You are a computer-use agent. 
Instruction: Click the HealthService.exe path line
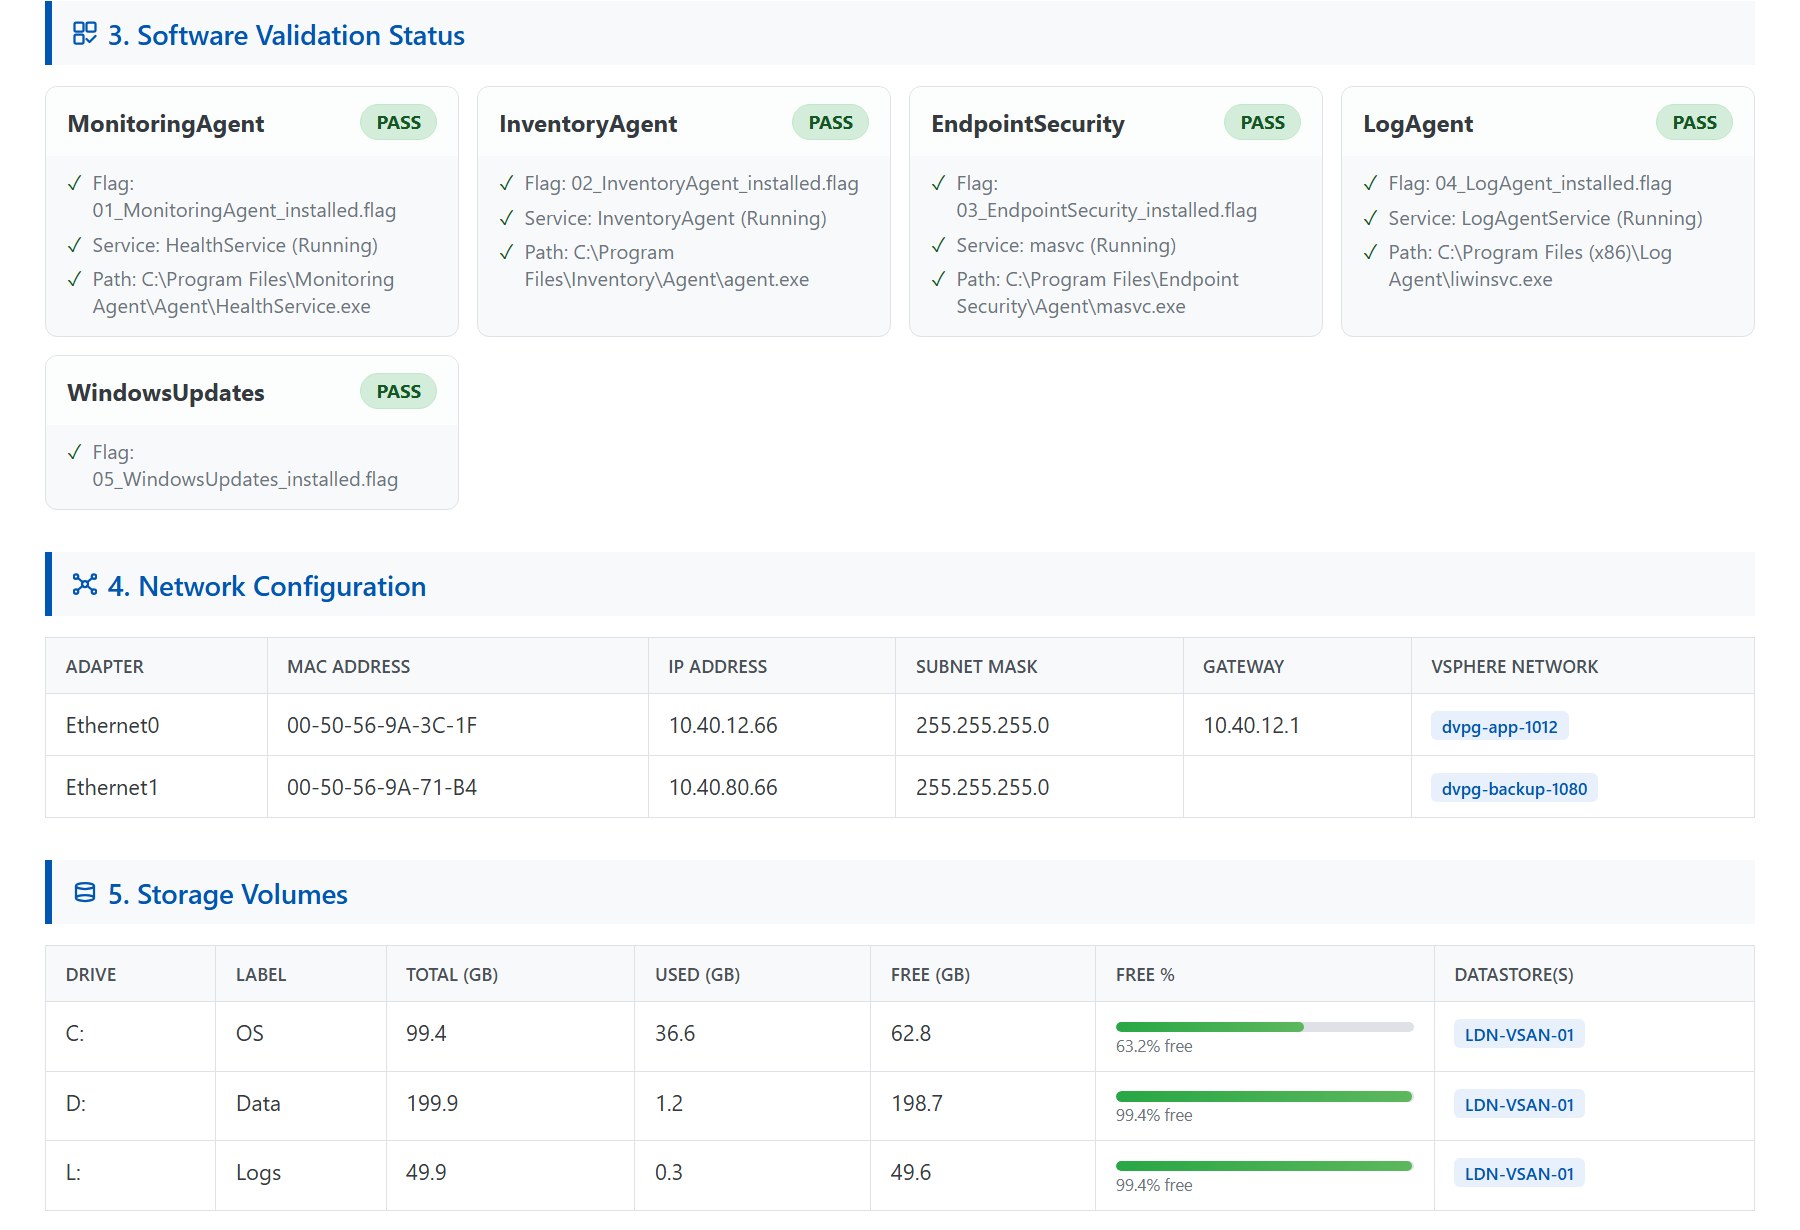point(243,293)
